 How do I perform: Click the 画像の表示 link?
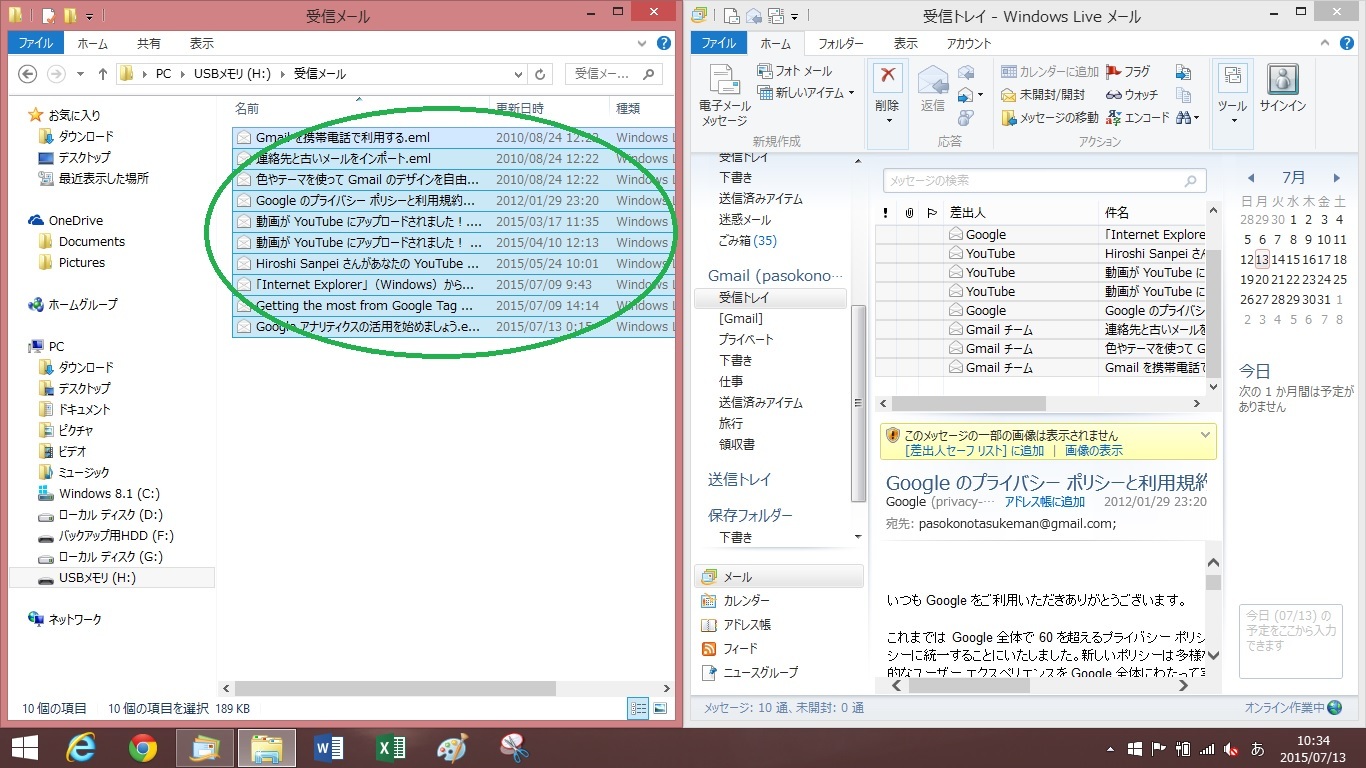1093,451
